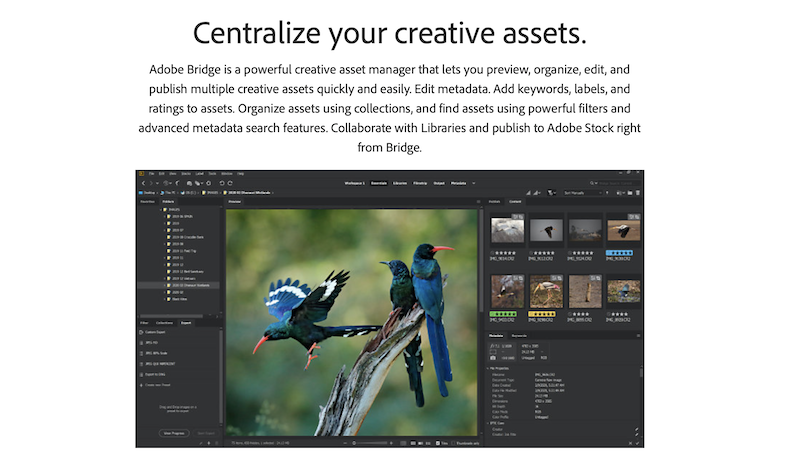Collapse the IMAGES folder tree node
The width and height of the screenshot is (800, 461).
click(161, 210)
